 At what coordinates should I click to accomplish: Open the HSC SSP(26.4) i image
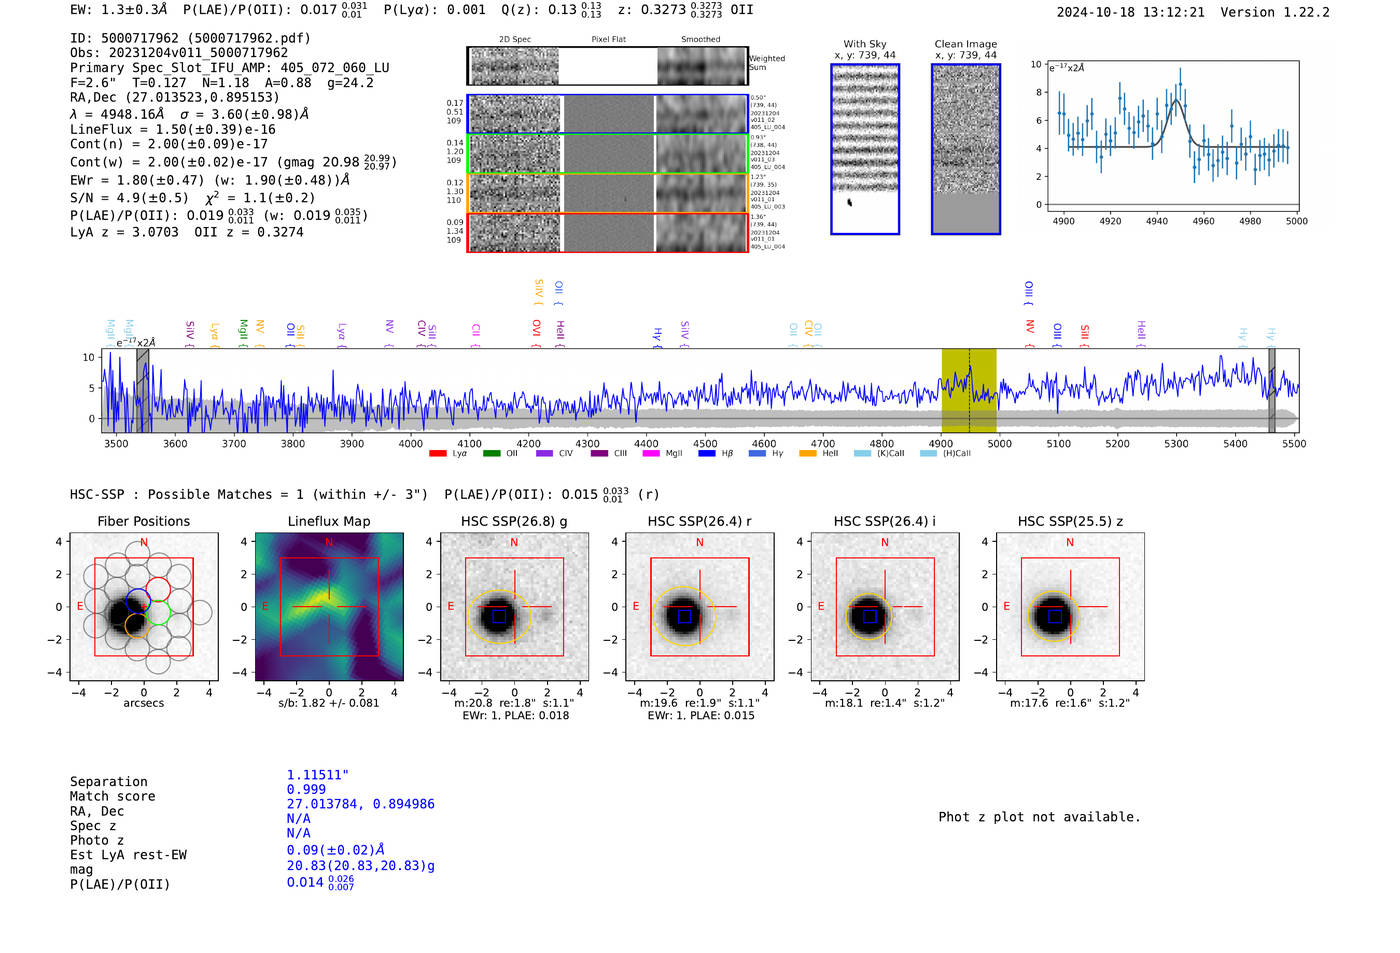click(x=885, y=607)
